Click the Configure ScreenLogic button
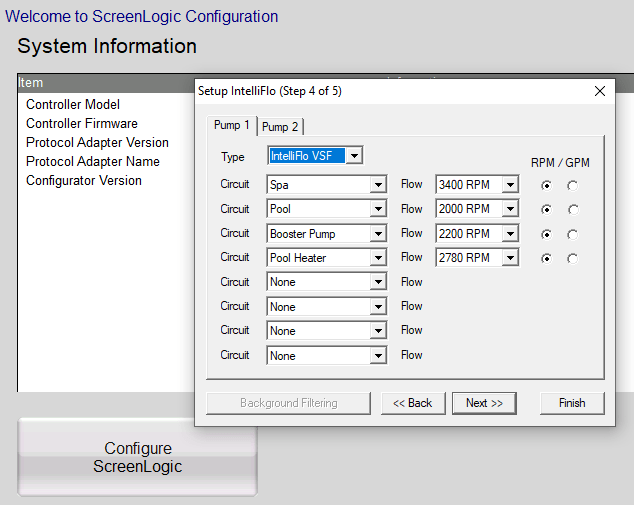Screen dimensions: 634x505 137,457
